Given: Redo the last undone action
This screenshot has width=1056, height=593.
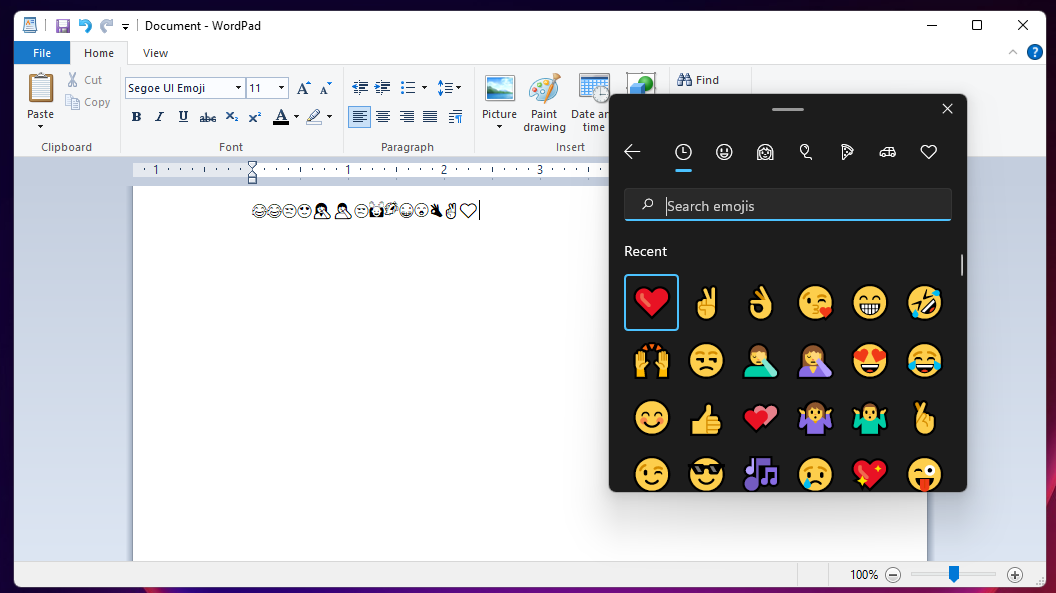Looking at the screenshot, I should pyautogui.click(x=106, y=26).
